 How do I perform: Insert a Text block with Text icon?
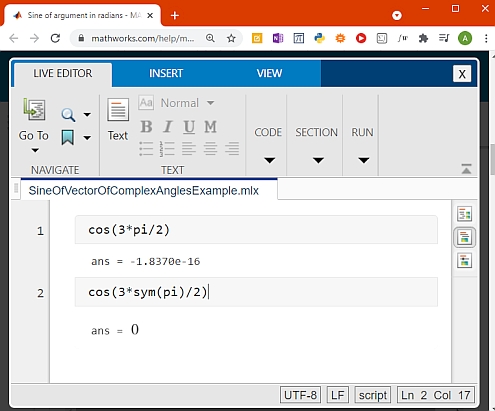[x=118, y=109]
